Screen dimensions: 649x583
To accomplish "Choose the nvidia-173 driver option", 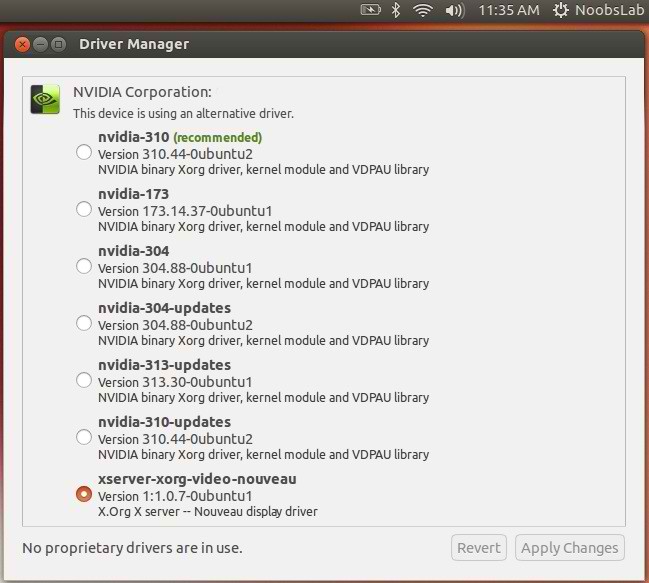I will [x=84, y=209].
